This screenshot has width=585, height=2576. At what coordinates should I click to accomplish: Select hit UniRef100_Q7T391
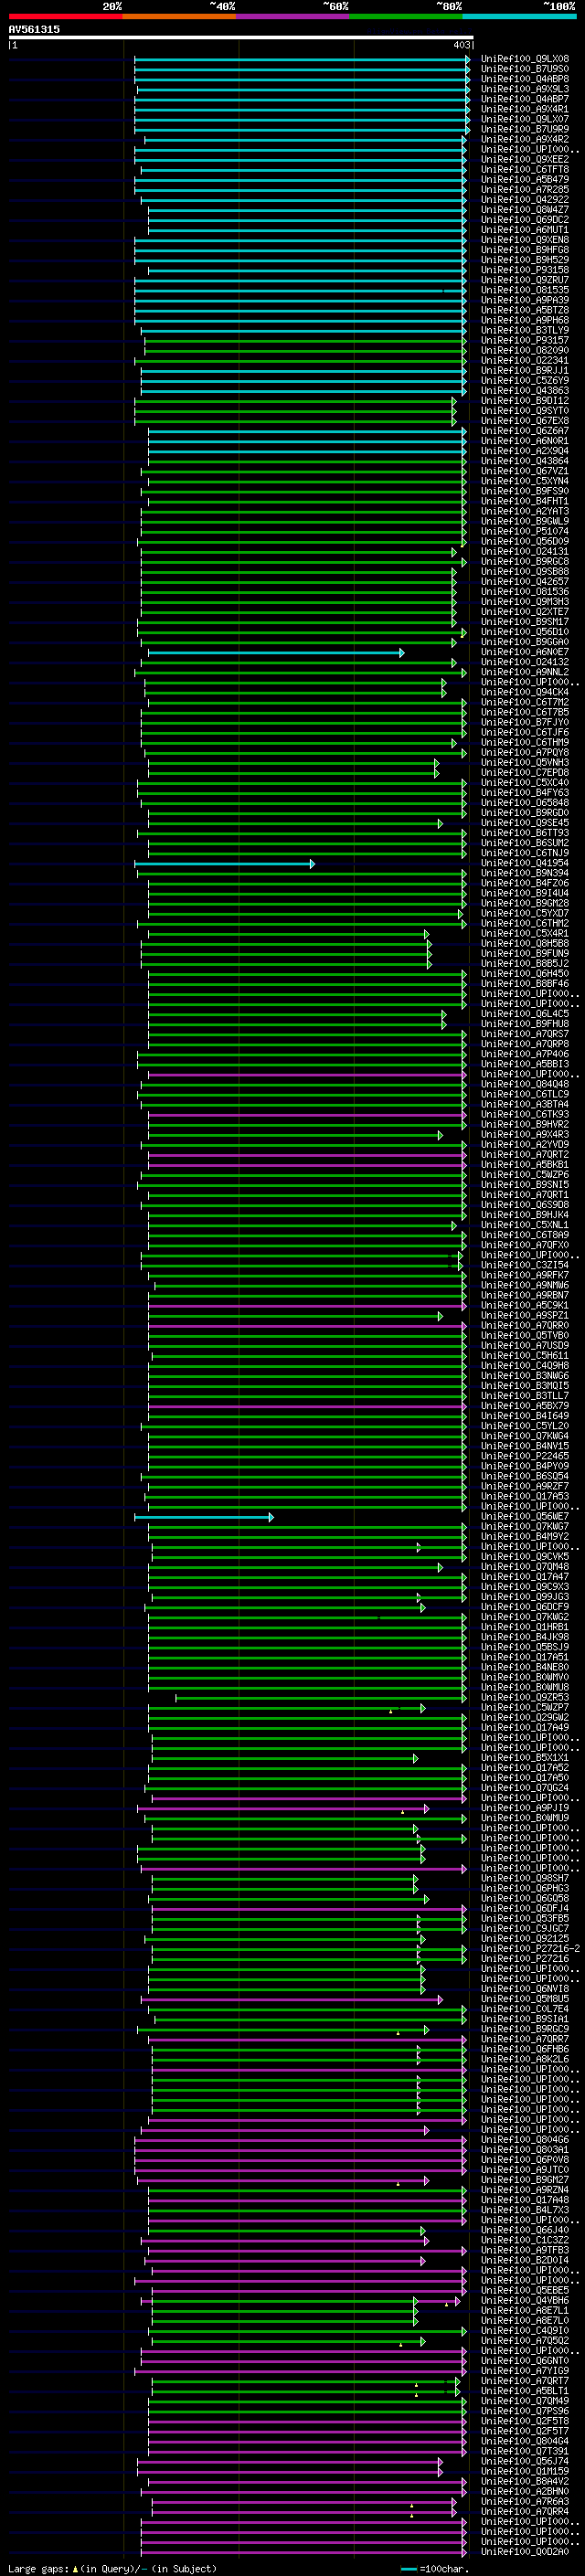click(525, 2451)
